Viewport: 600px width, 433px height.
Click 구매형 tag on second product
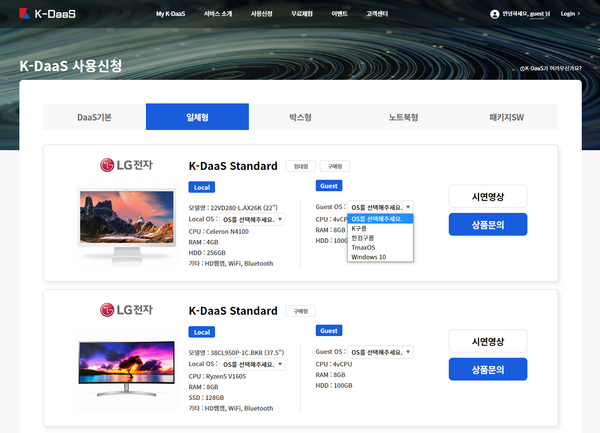click(301, 311)
